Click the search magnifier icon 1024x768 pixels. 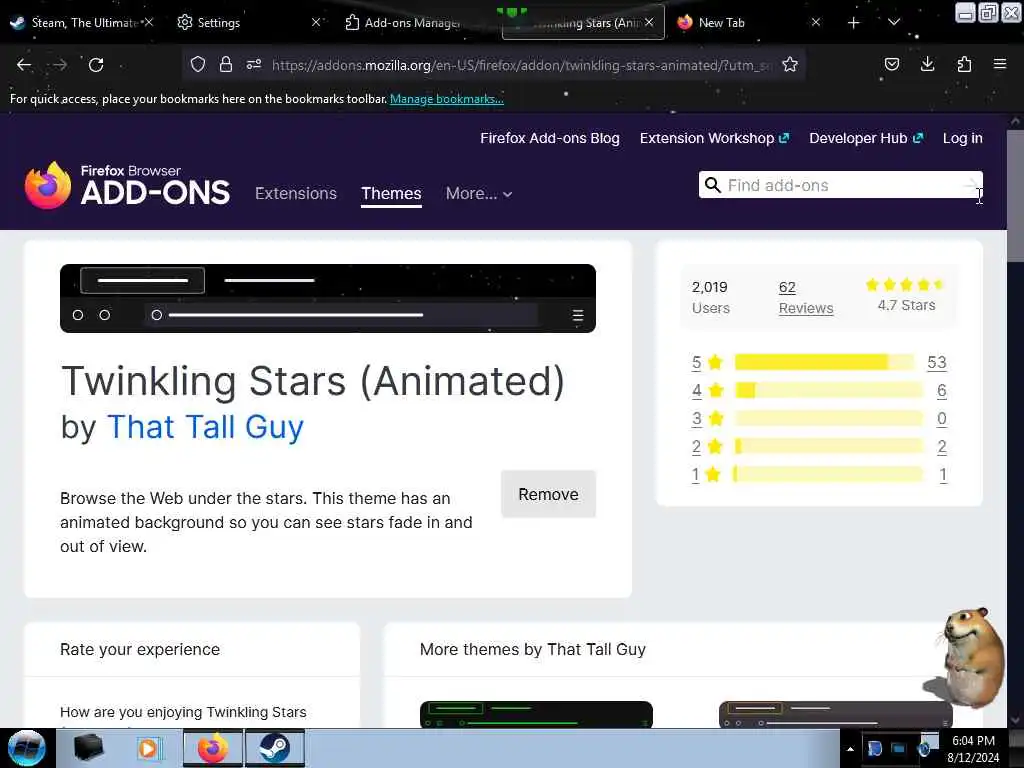[x=713, y=185]
